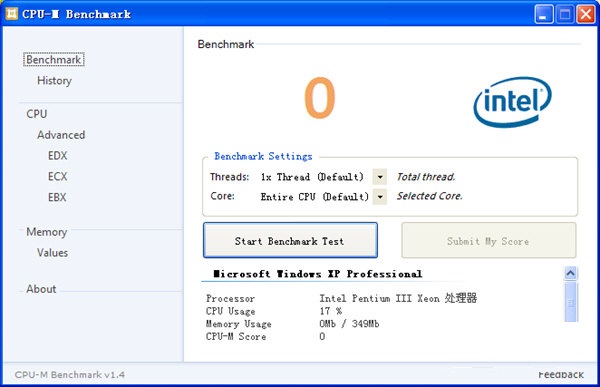
Task: Click the large orange score number 0
Action: pos(320,98)
